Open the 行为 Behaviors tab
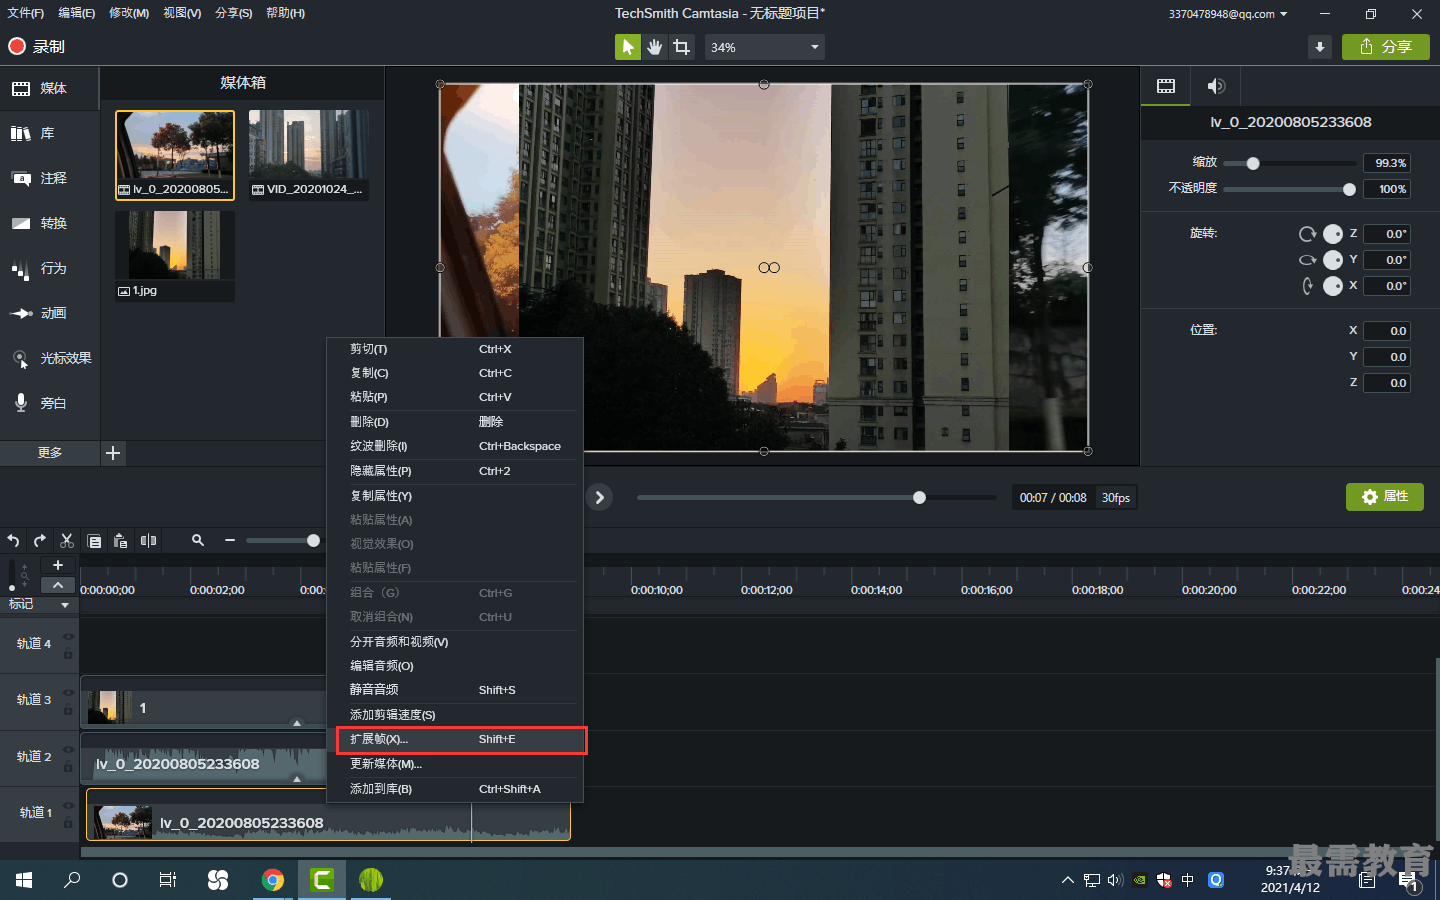This screenshot has width=1440, height=900. (49, 268)
